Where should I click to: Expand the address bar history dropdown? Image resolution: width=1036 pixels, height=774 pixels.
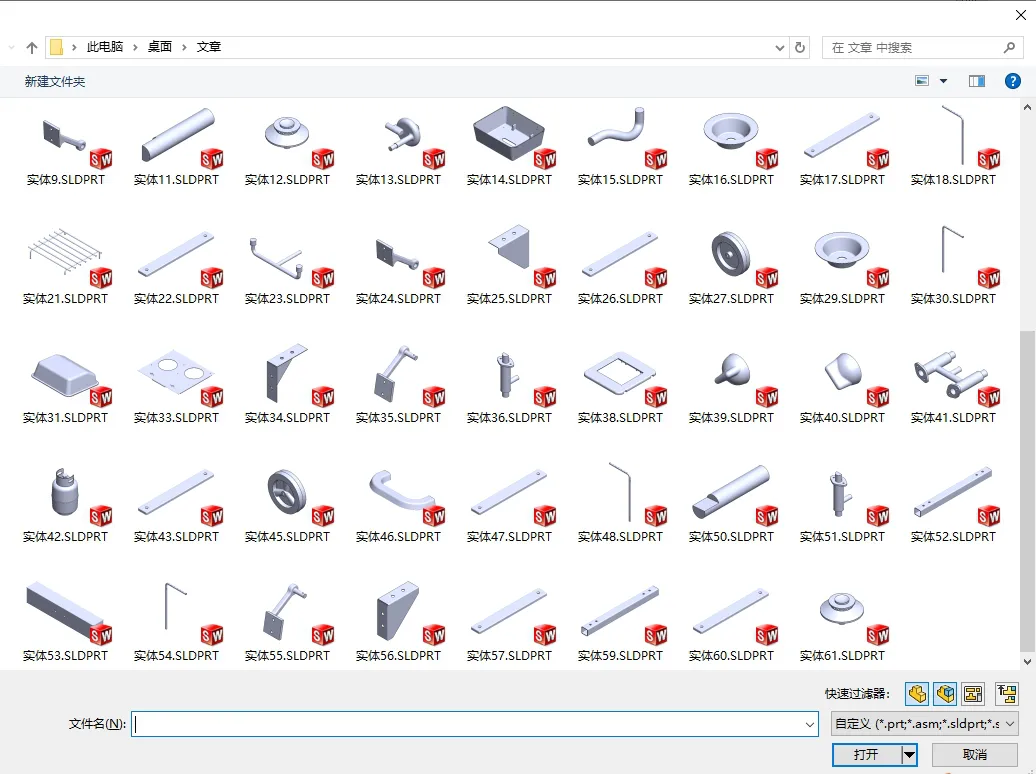pos(780,48)
